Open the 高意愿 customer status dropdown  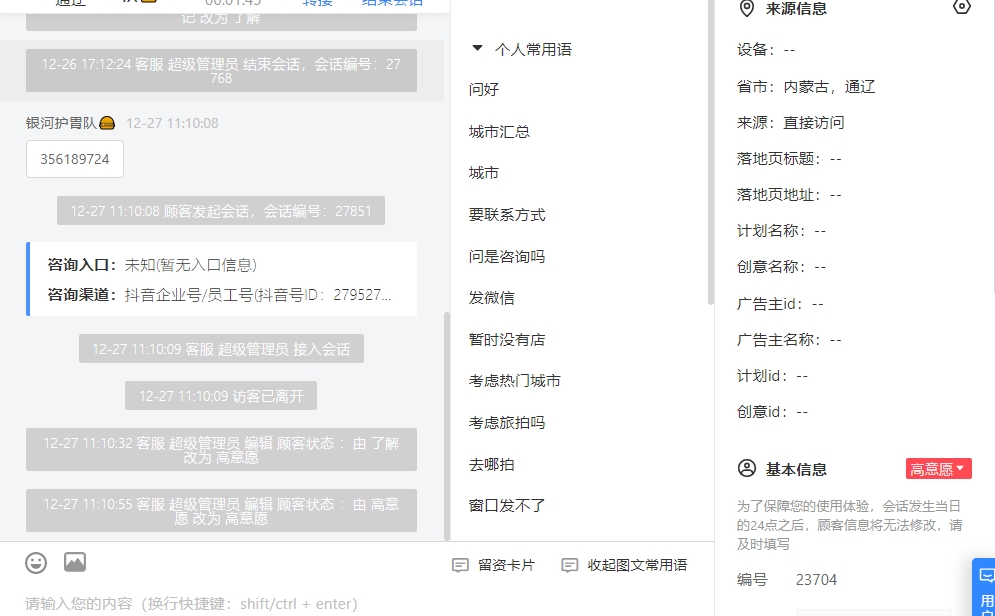[x=939, y=469]
